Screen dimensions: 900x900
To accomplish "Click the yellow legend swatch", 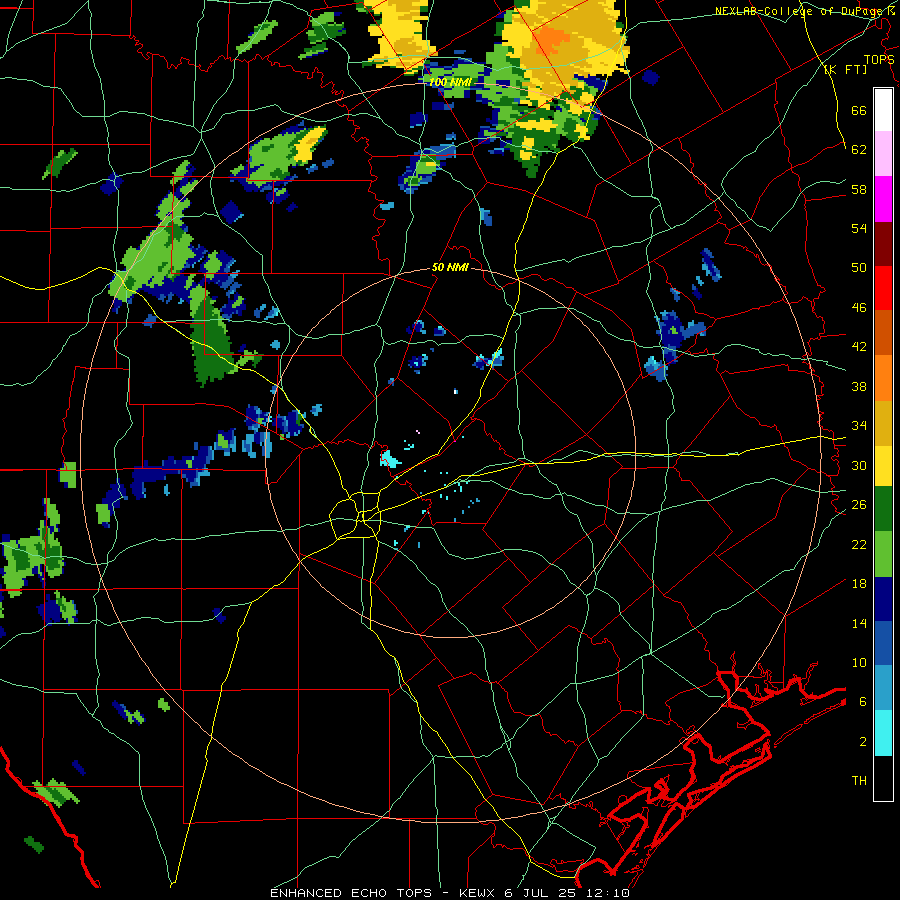I will [x=883, y=466].
